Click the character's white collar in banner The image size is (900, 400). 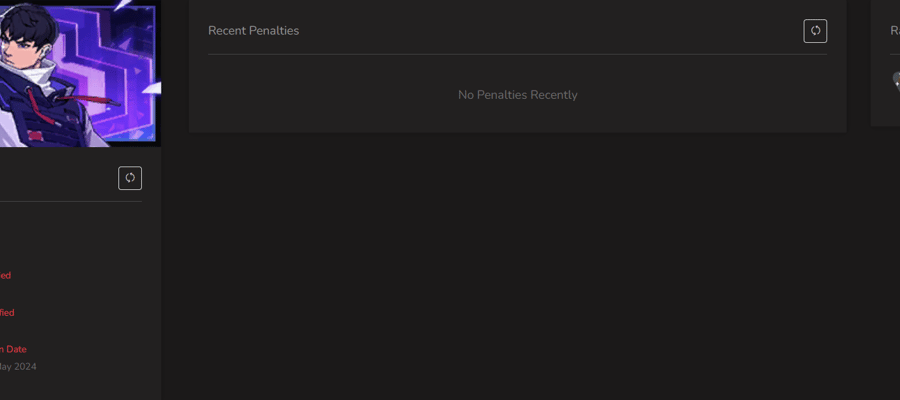tap(43, 77)
